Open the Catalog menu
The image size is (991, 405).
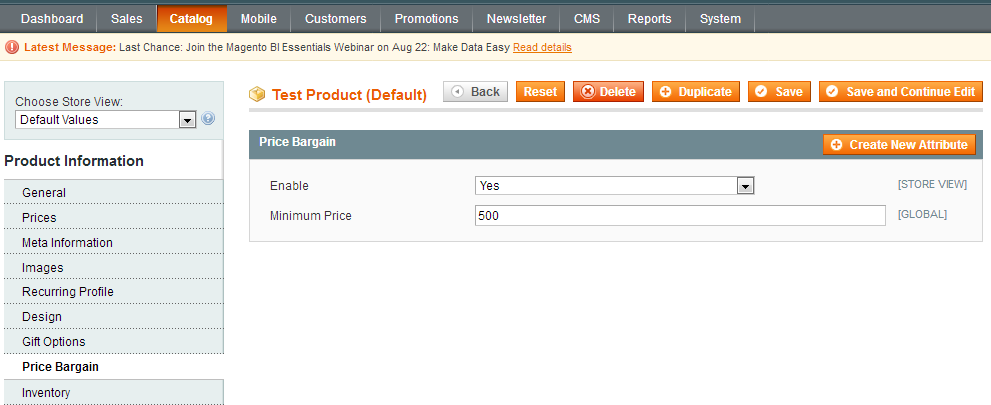(x=191, y=19)
